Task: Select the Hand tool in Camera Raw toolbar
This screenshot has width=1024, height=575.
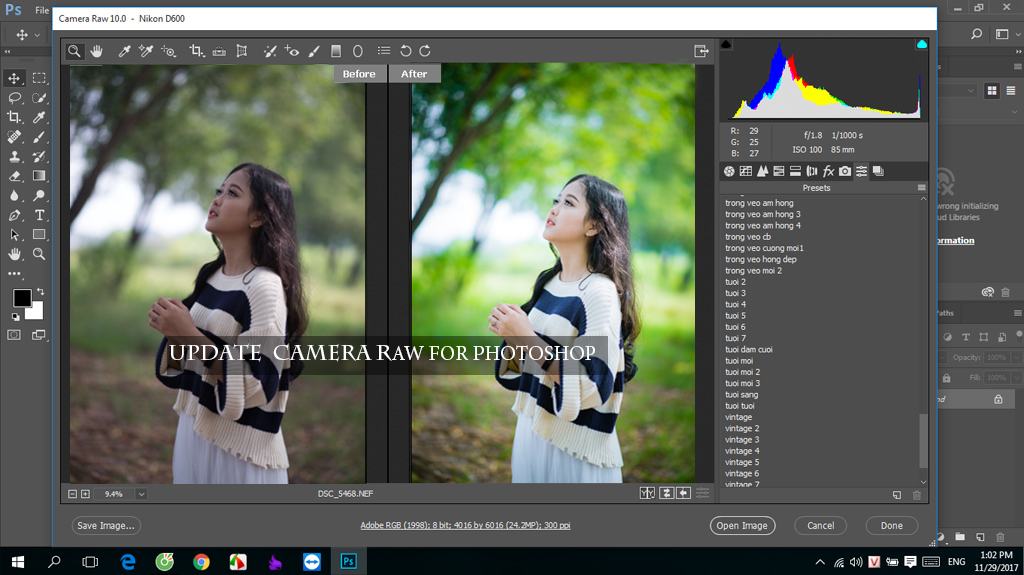Action: tap(97, 51)
